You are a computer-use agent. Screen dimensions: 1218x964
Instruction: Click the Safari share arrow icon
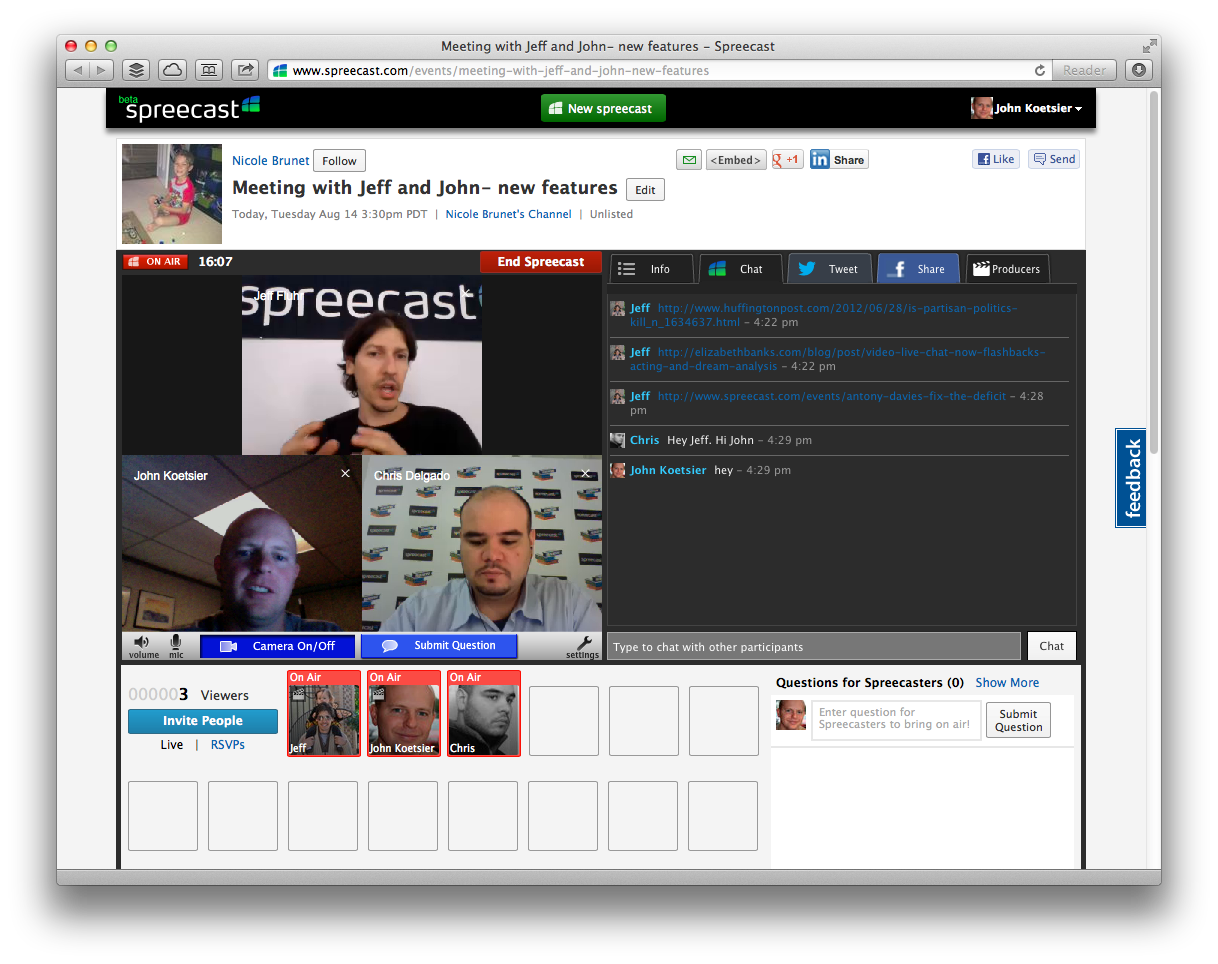point(245,71)
